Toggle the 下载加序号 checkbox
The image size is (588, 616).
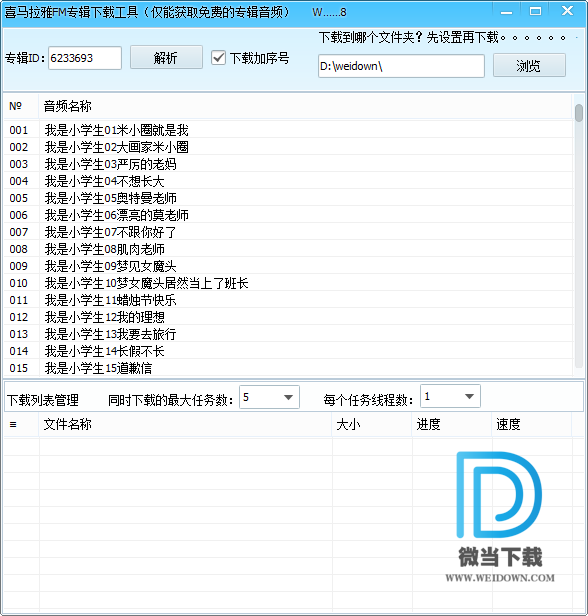click(x=218, y=58)
